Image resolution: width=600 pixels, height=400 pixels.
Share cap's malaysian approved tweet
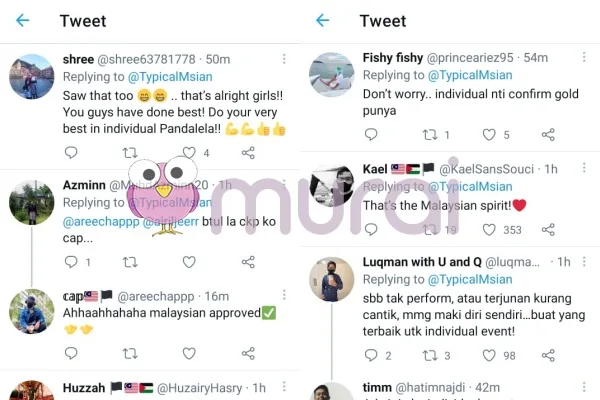(248, 353)
